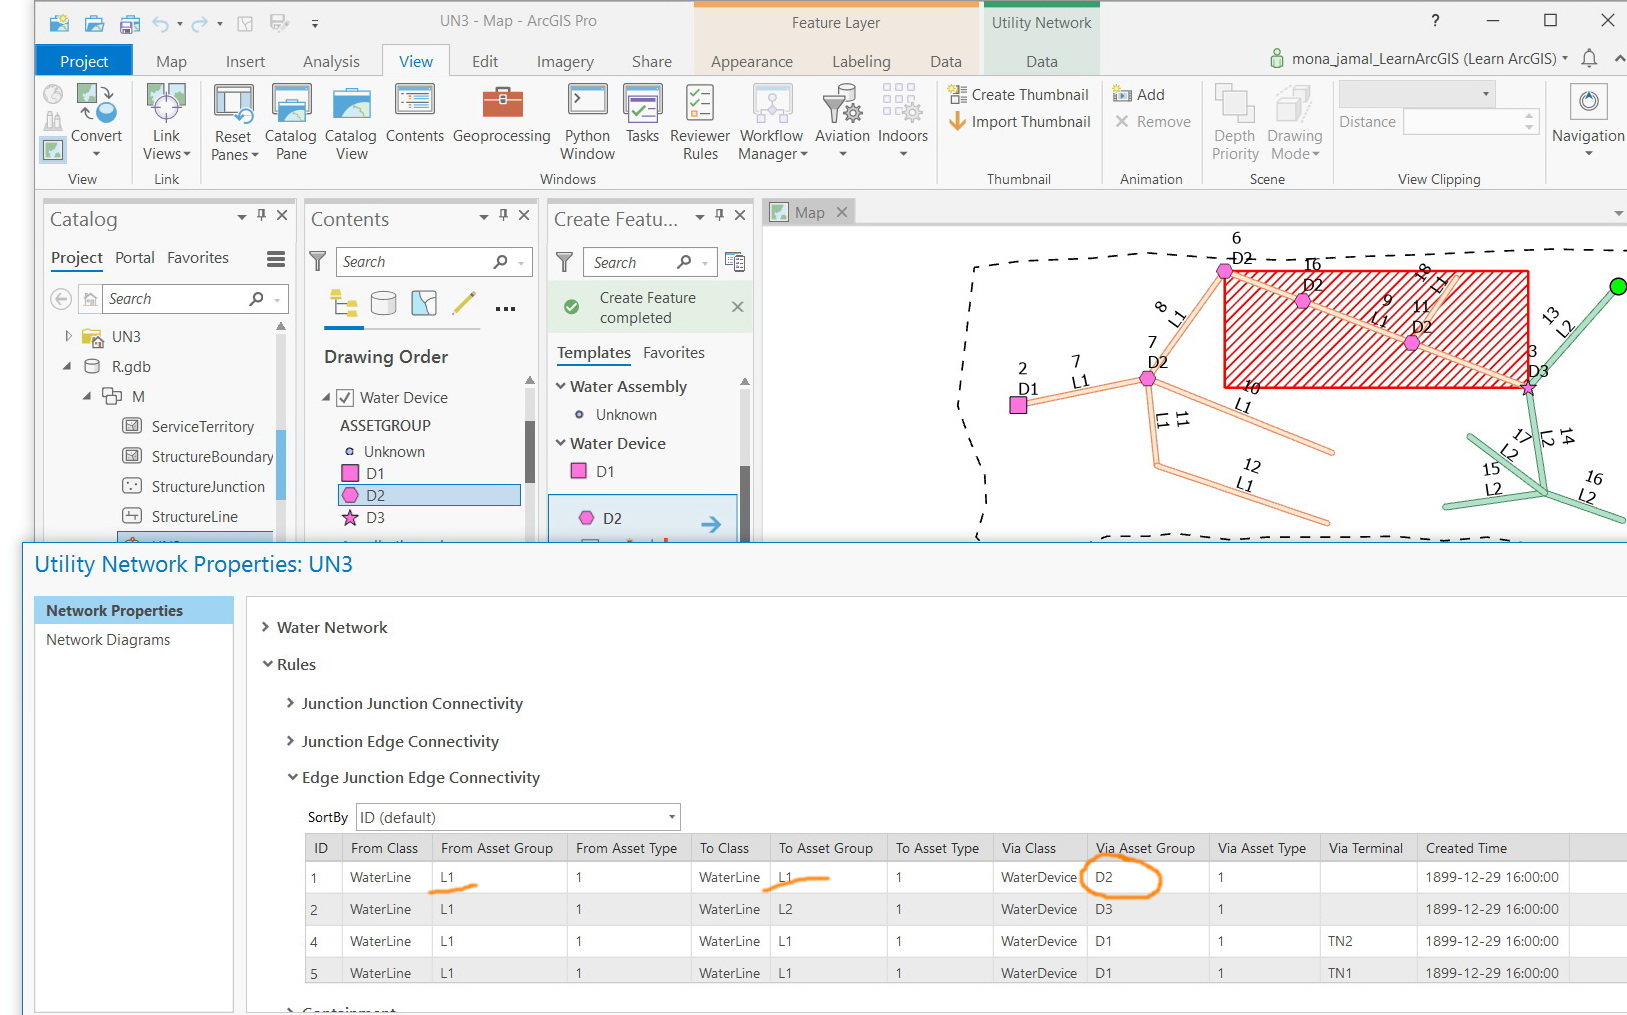Open the D2 template arrow button
This screenshot has height=1015, width=1627.
(711, 524)
